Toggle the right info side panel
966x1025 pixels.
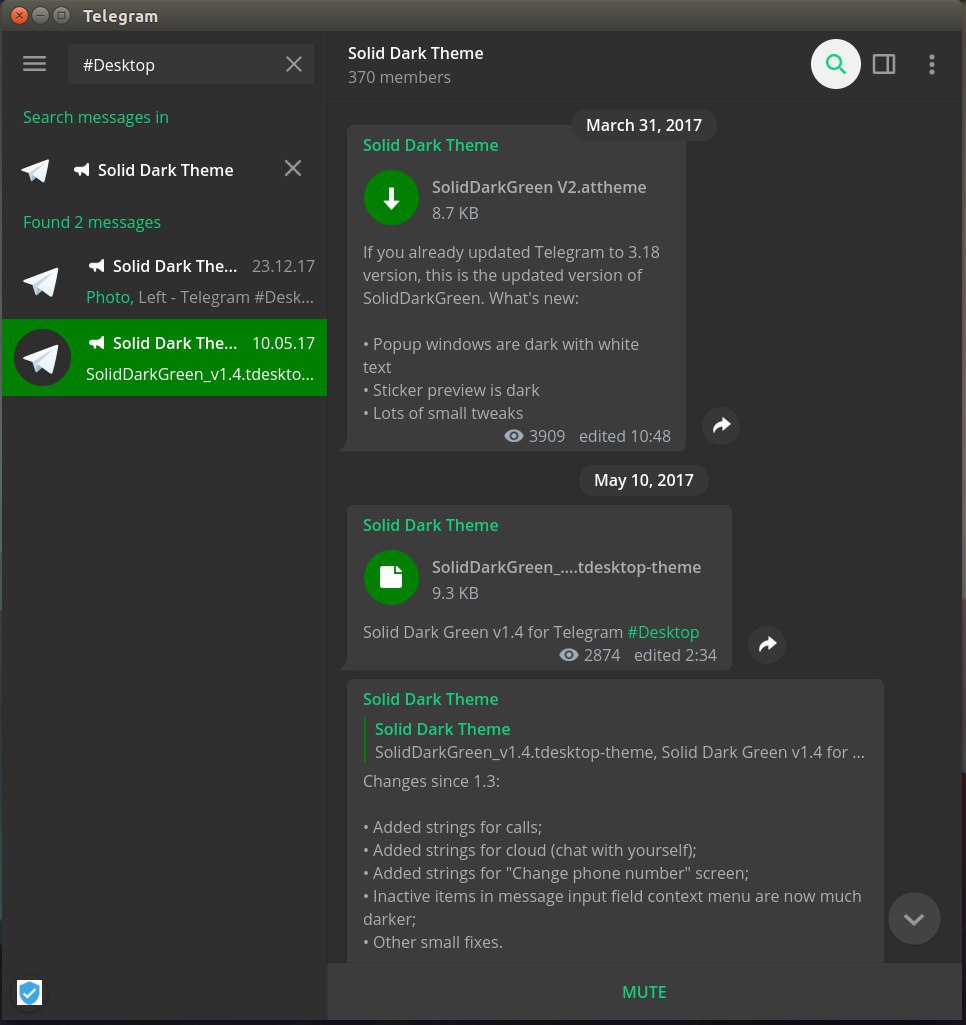(884, 64)
